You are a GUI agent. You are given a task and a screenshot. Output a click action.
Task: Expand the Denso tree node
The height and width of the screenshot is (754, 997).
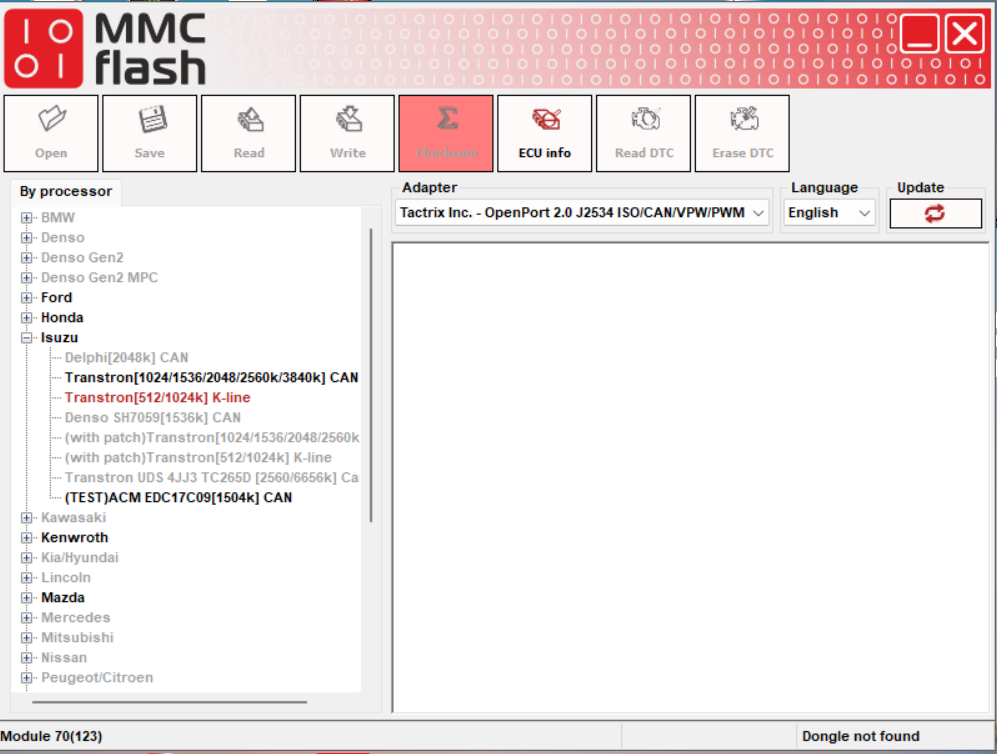[x=26, y=238]
